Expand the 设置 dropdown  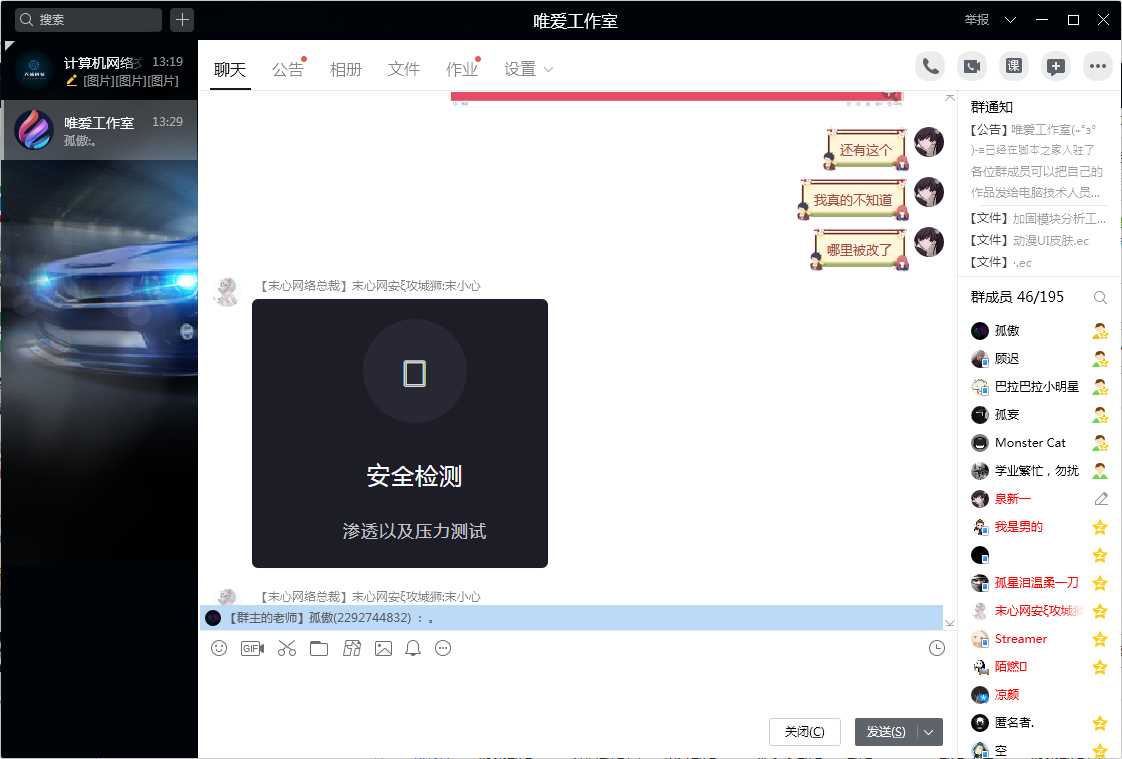coord(549,69)
